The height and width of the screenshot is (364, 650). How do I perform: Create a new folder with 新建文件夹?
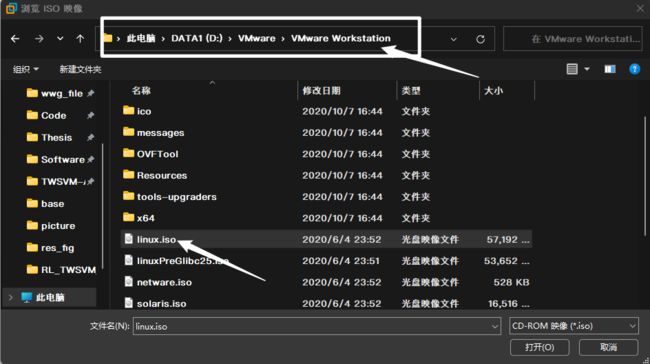[x=80, y=69]
